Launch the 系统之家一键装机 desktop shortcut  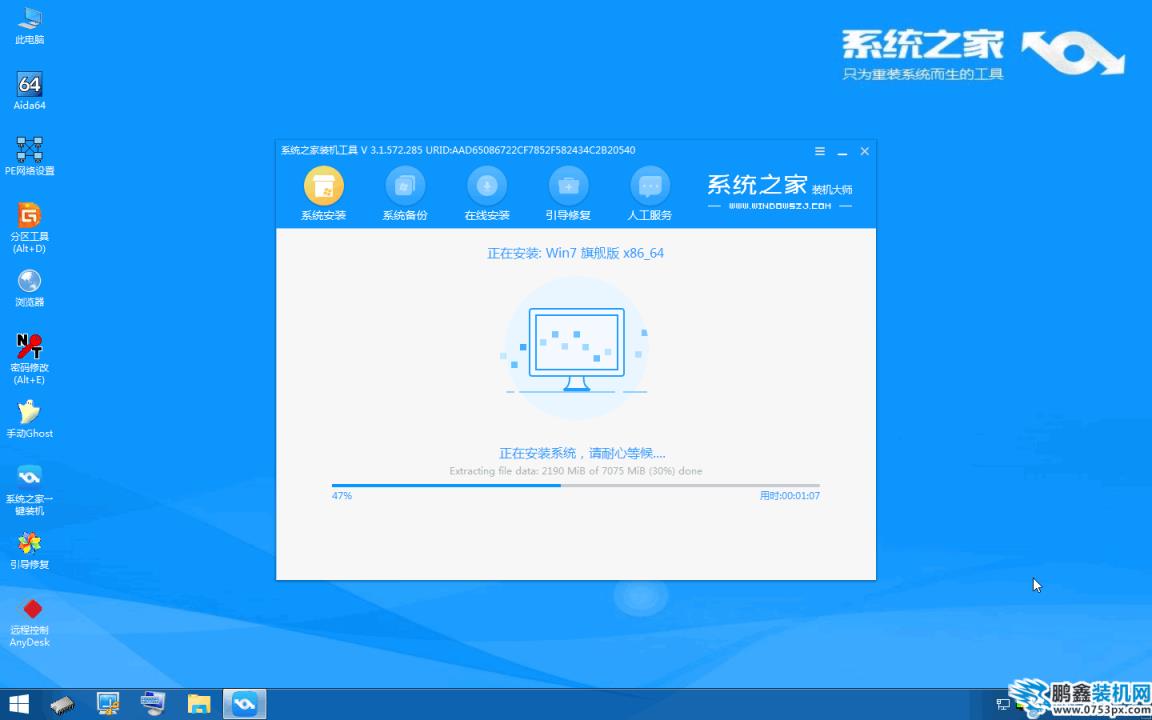tap(29, 490)
